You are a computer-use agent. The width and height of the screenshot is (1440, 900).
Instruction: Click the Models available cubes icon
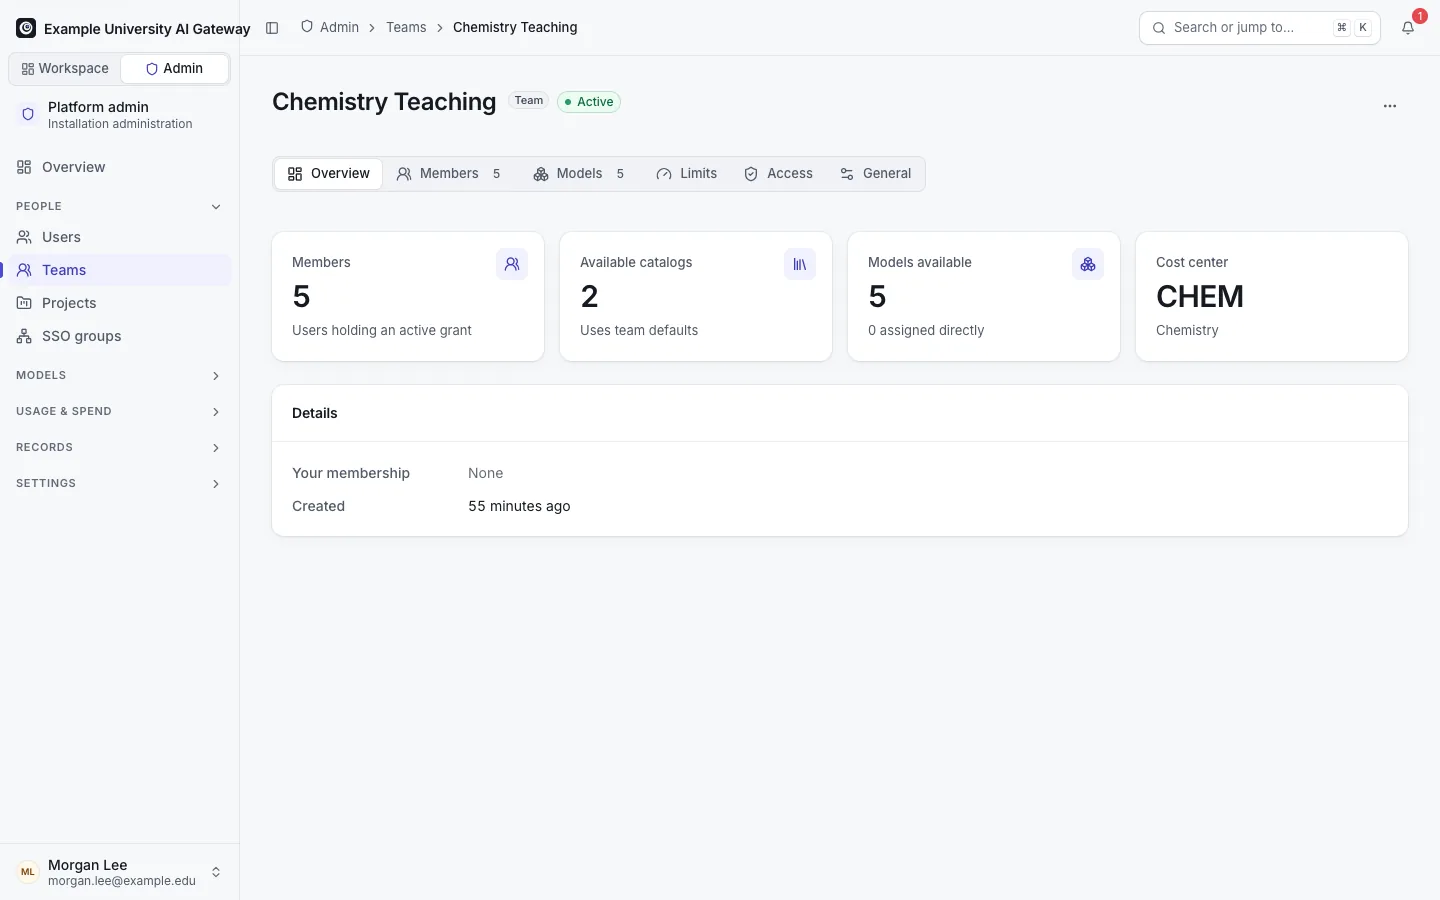[1088, 264]
